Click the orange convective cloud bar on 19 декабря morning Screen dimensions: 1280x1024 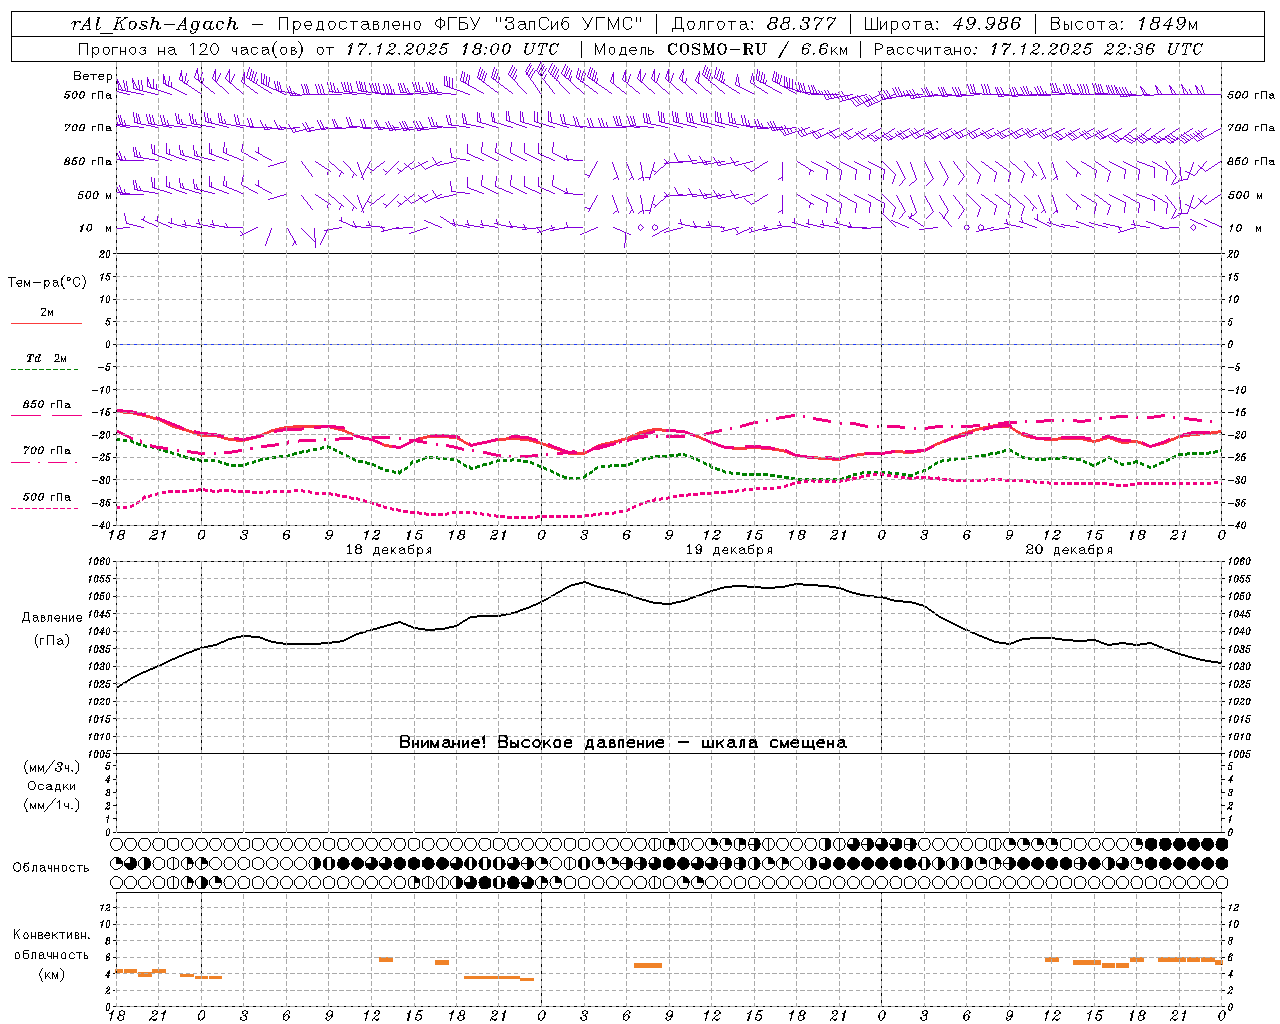648,965
